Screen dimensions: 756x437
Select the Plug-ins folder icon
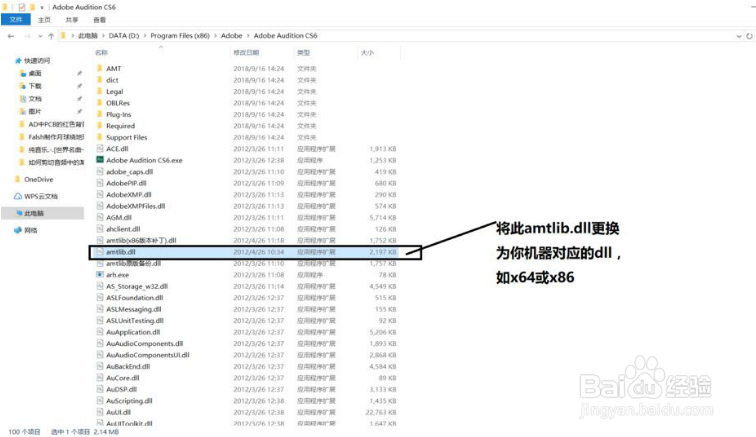(100, 114)
